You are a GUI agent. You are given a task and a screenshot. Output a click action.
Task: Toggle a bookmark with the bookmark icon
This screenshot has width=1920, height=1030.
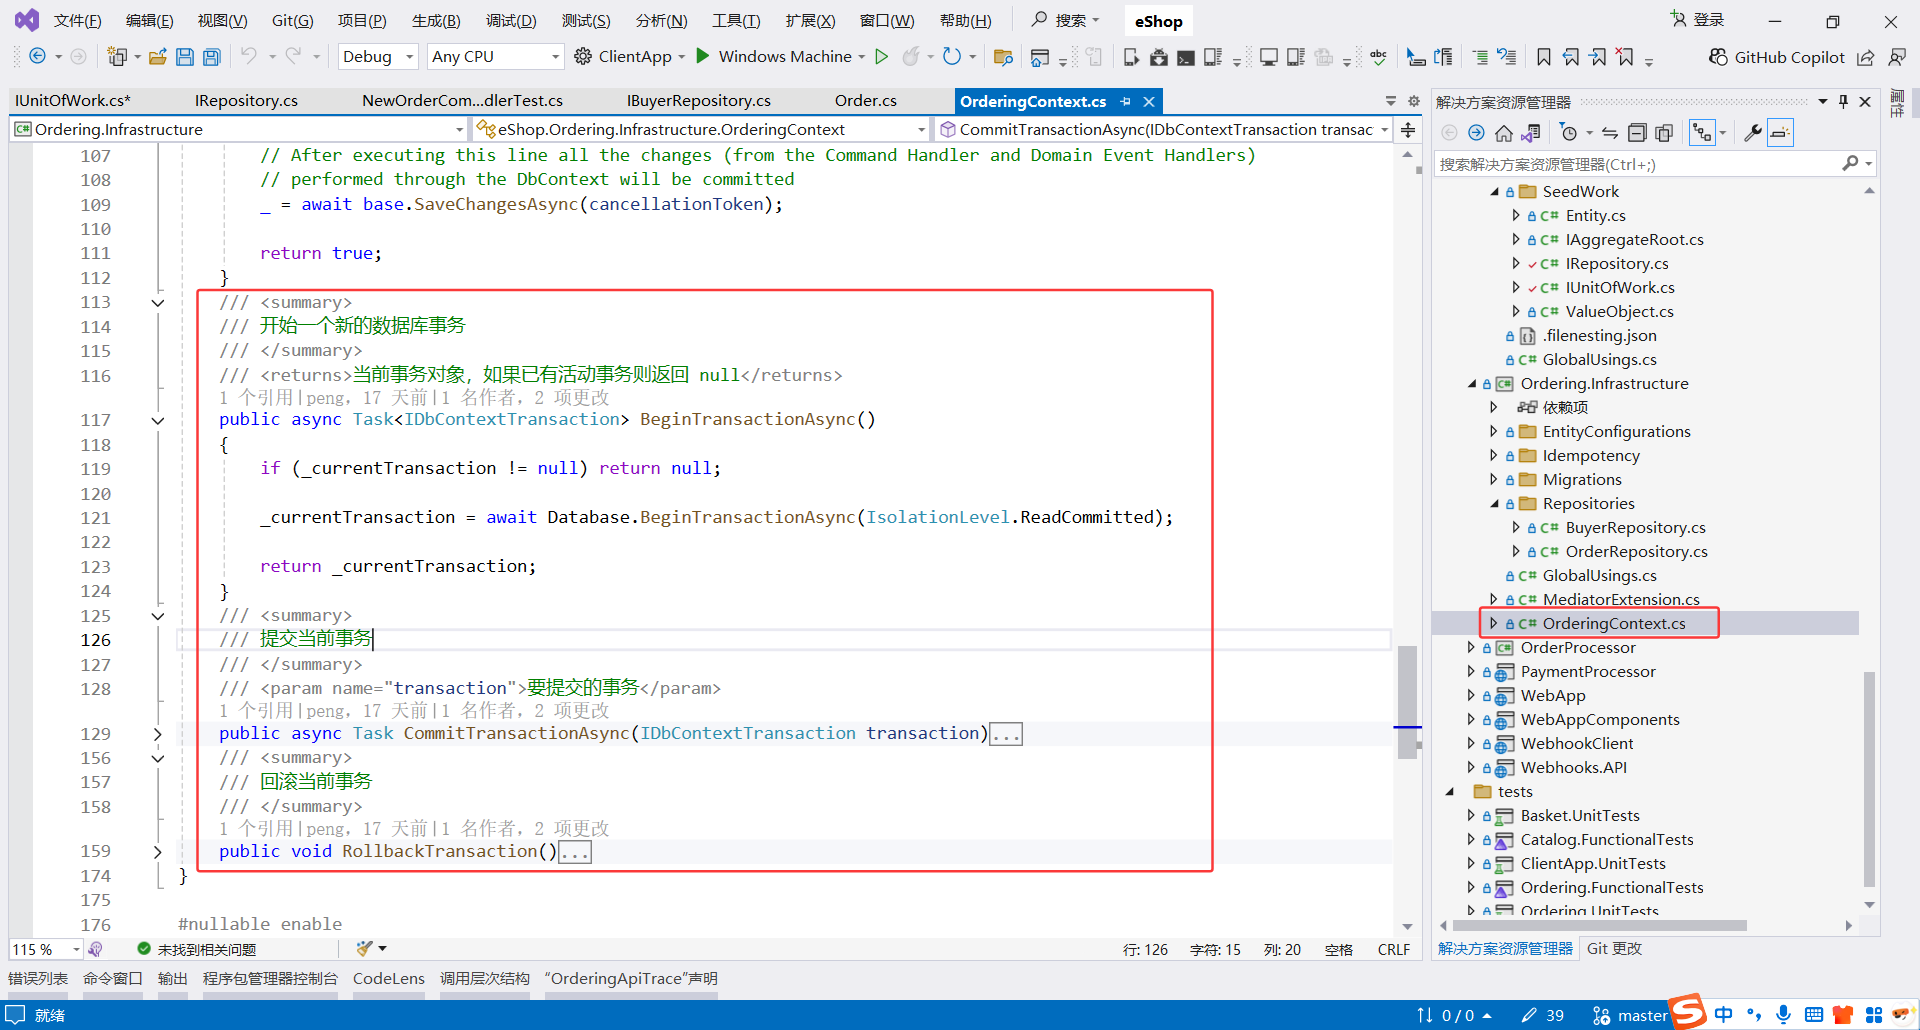click(1544, 57)
